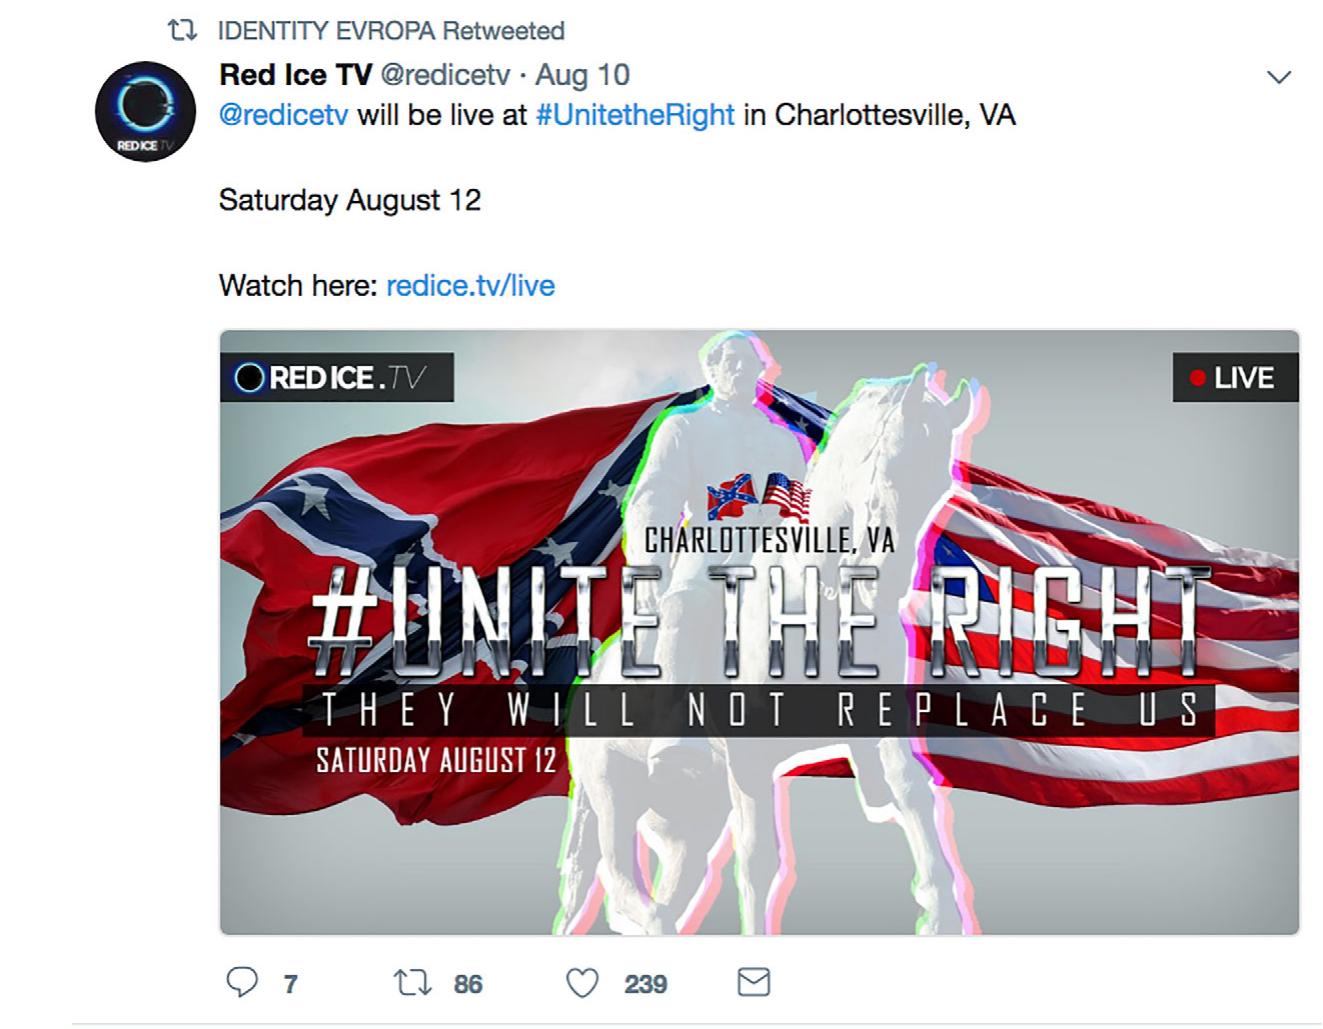Viewport: 1323px width, 1029px height.
Task: Click the retweeted indicator icon at top
Action: coord(181,31)
